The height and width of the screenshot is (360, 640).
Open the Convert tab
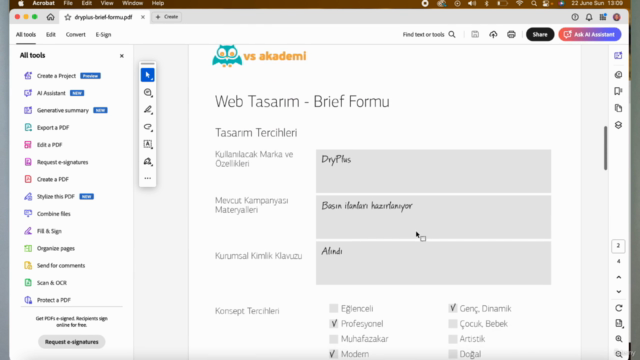(x=76, y=35)
